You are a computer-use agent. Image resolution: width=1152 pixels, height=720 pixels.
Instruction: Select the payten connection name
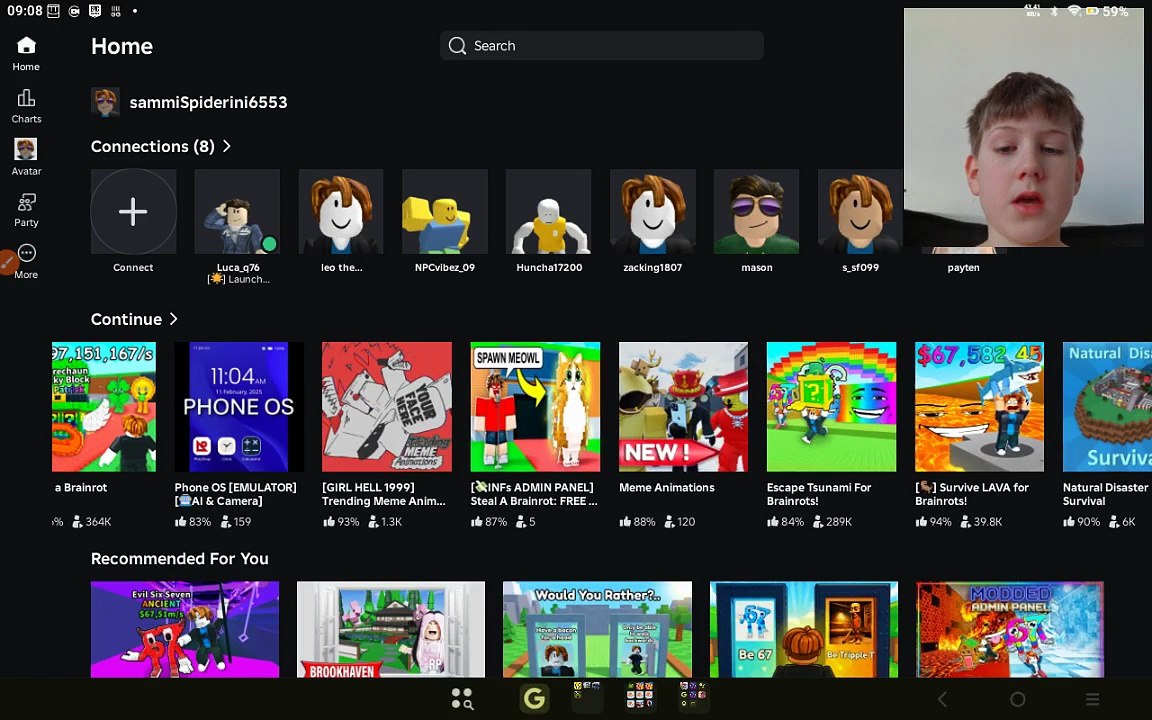pyautogui.click(x=963, y=267)
